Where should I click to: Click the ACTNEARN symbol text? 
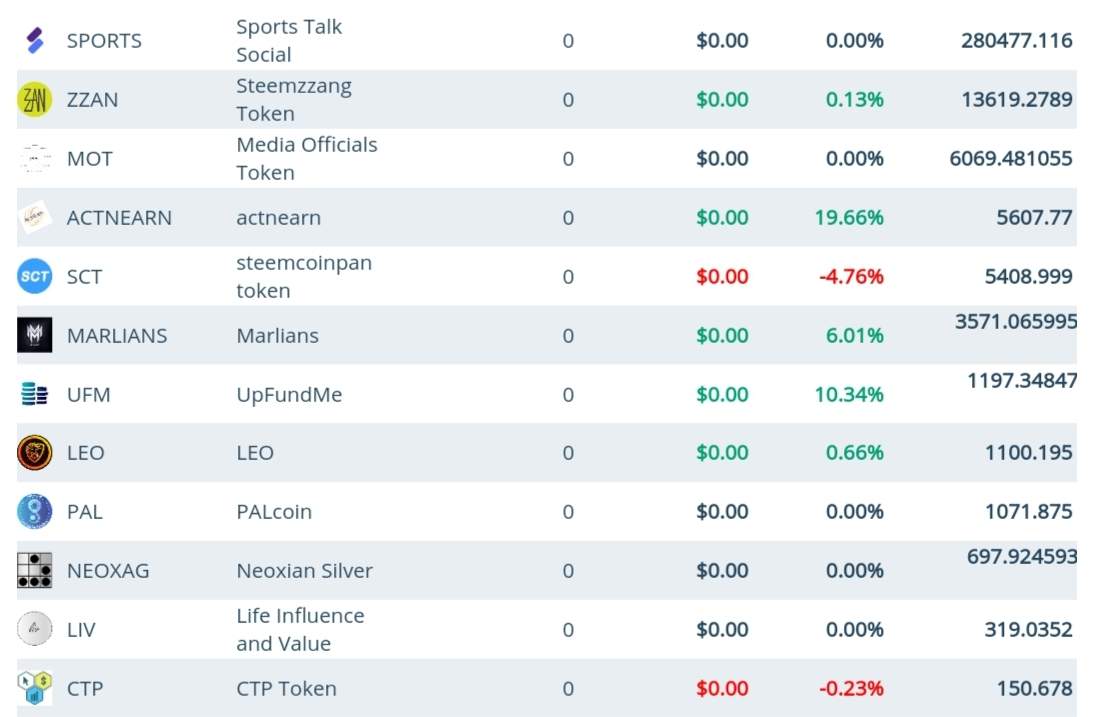point(119,218)
